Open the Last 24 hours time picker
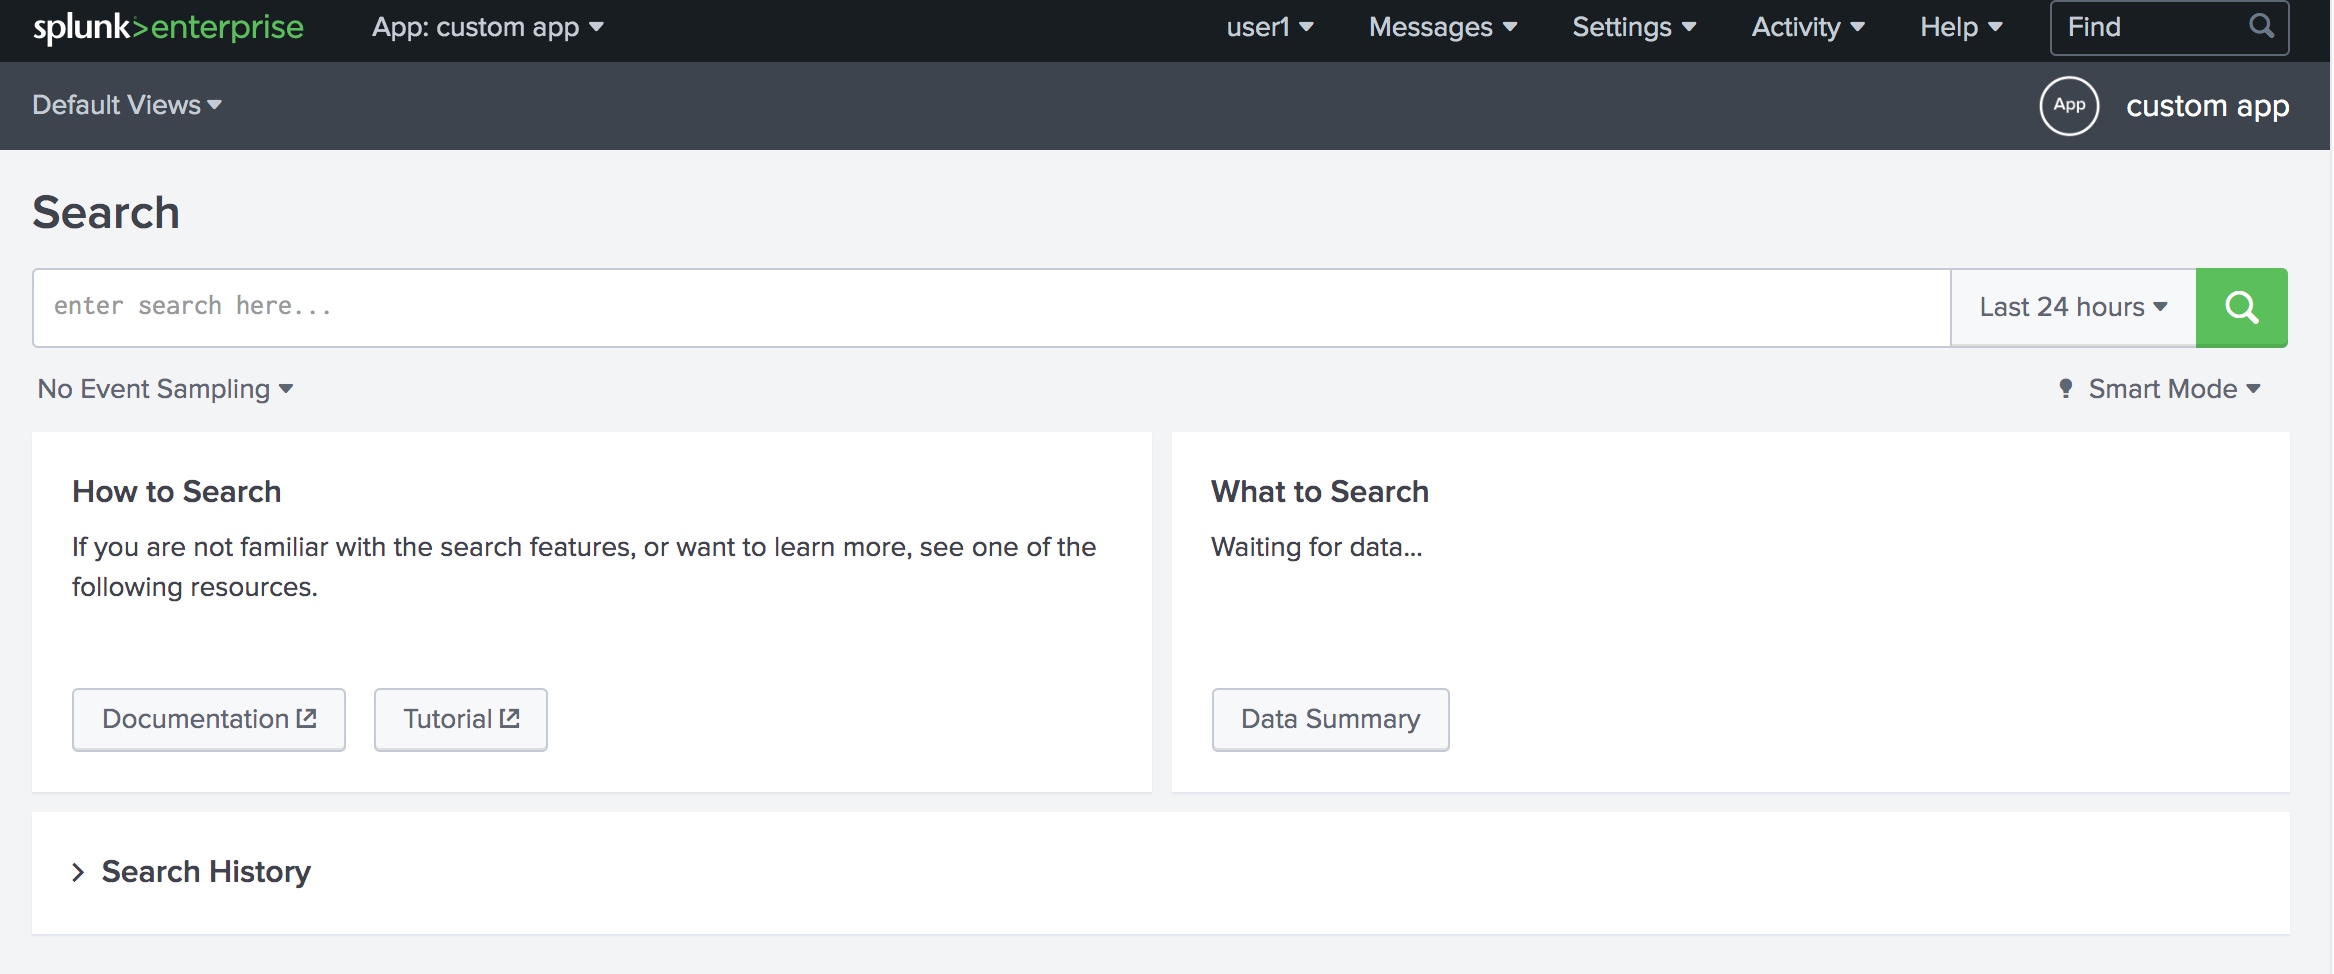2334x974 pixels. (2073, 307)
